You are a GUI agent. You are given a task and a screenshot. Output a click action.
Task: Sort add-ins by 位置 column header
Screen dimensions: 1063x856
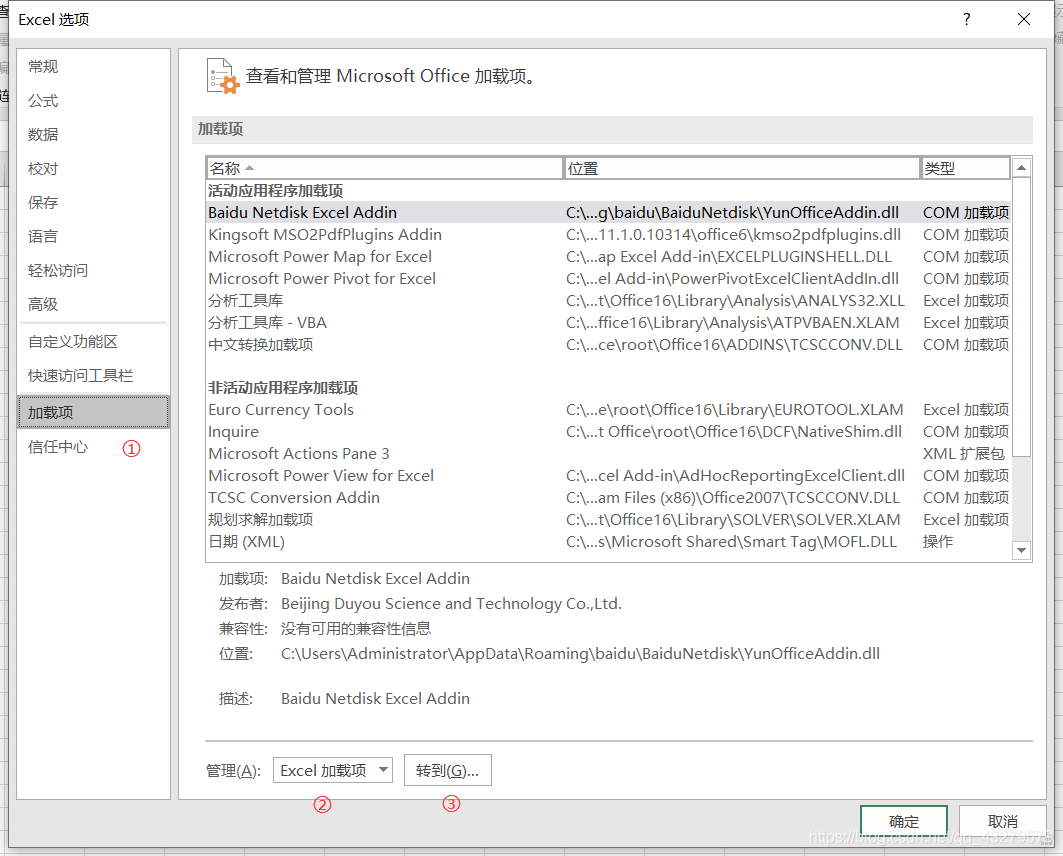pos(742,168)
